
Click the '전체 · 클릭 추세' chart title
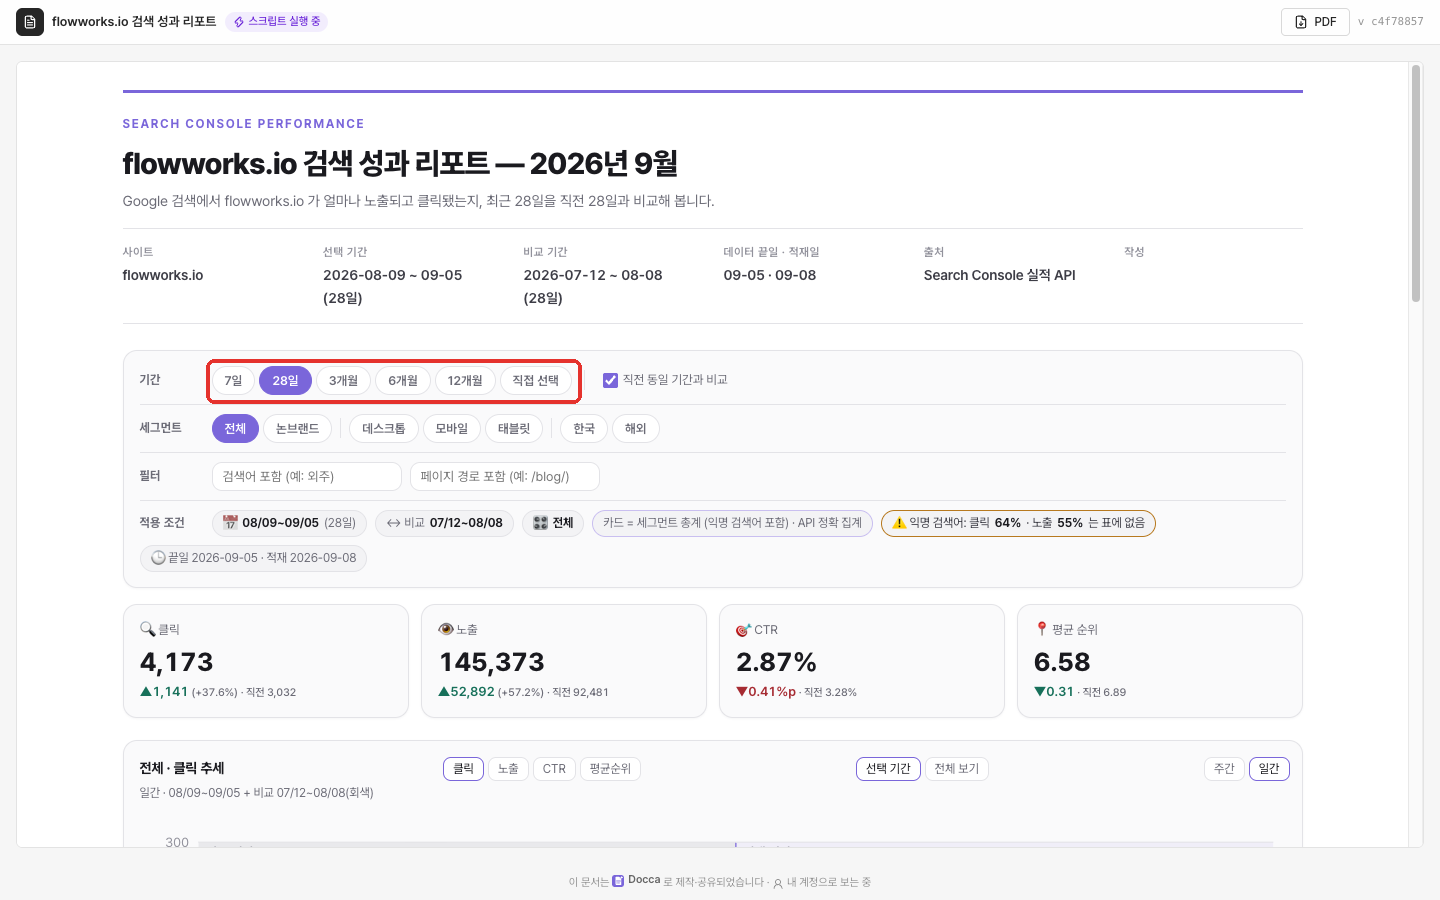(x=181, y=768)
